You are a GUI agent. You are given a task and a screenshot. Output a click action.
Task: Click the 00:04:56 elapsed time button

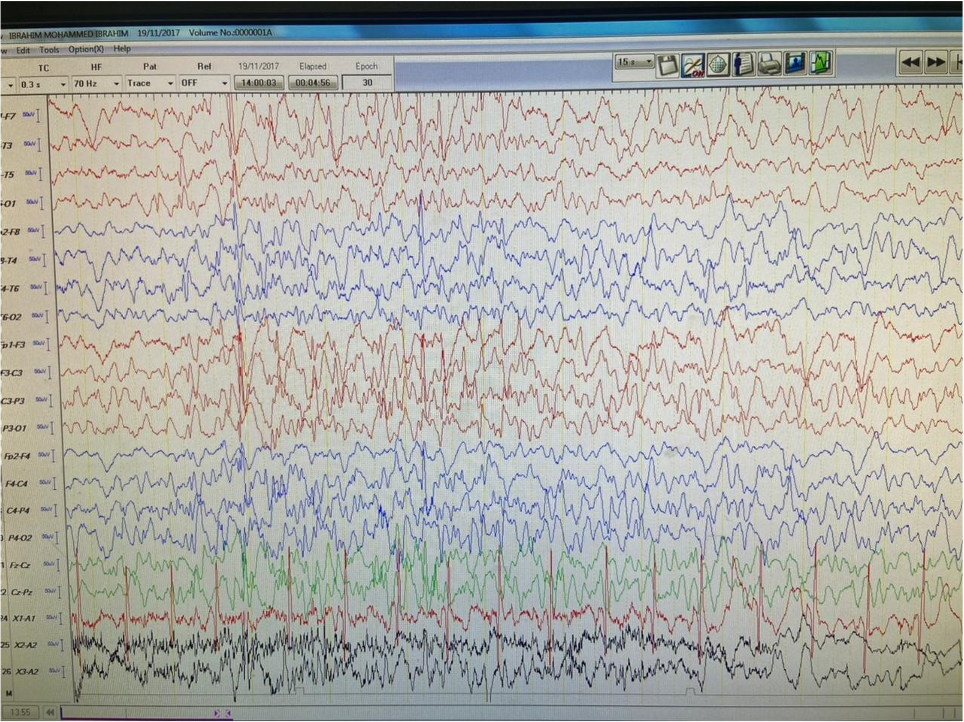point(311,83)
